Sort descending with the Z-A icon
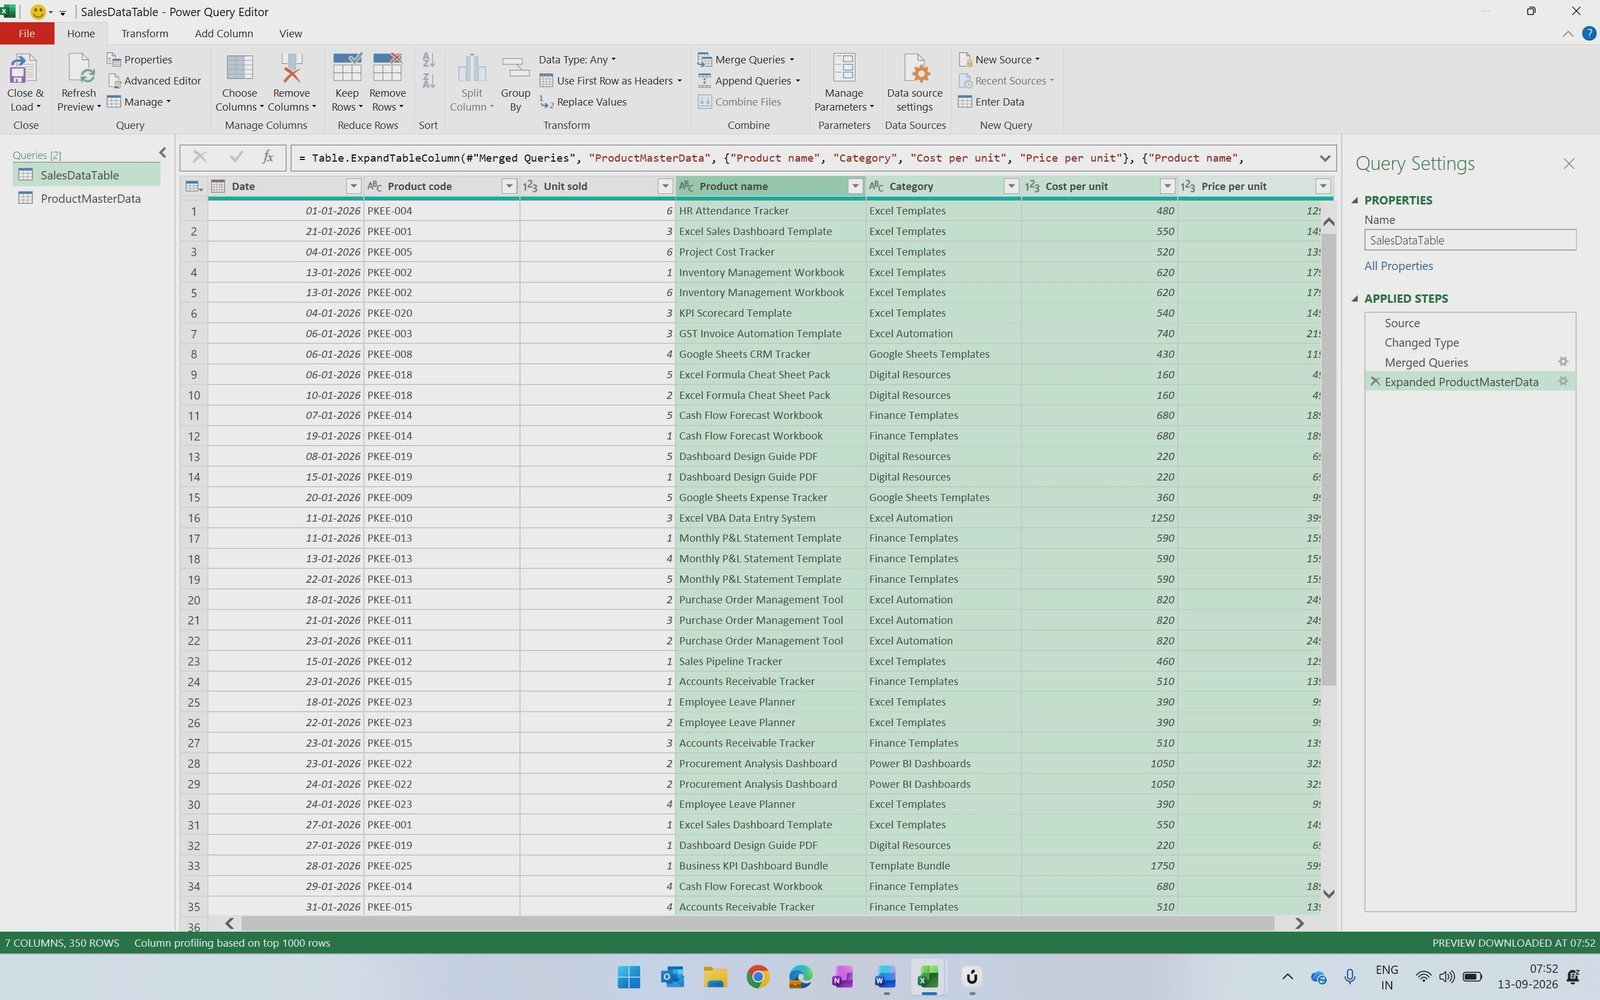Screen dimensions: 1600x1000 coord(429,81)
